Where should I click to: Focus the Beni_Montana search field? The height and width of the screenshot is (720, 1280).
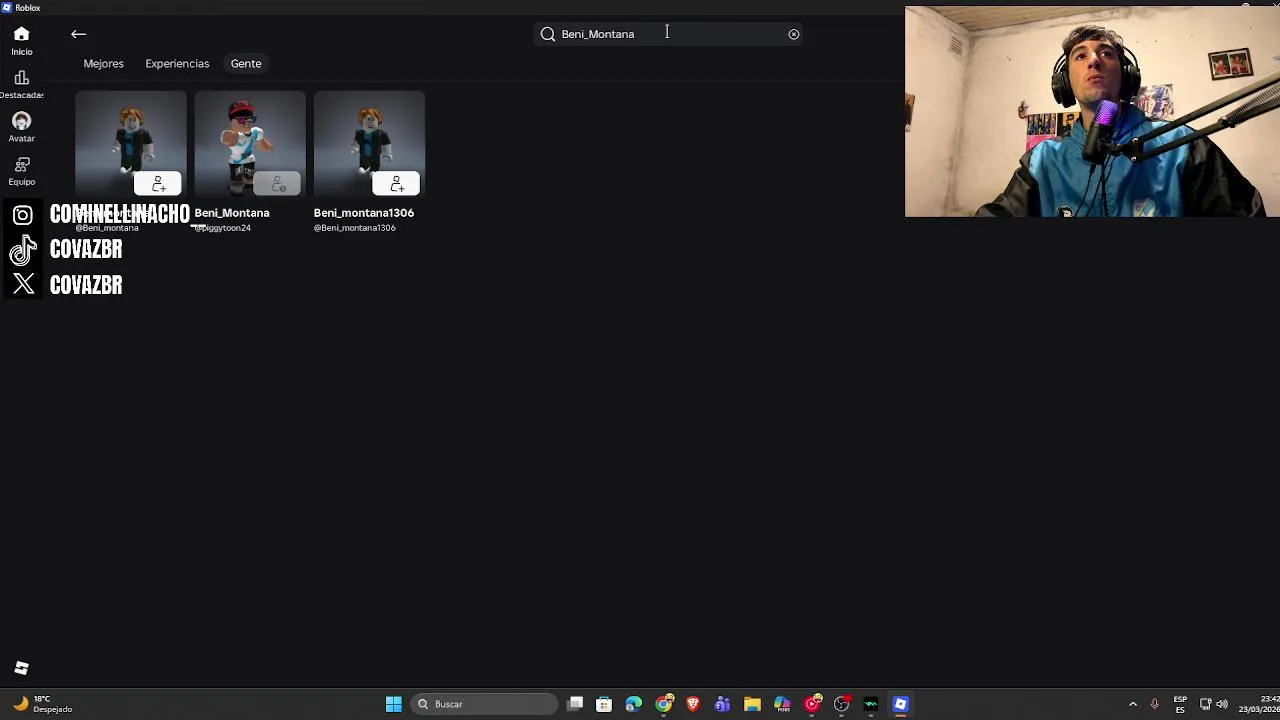(668, 34)
